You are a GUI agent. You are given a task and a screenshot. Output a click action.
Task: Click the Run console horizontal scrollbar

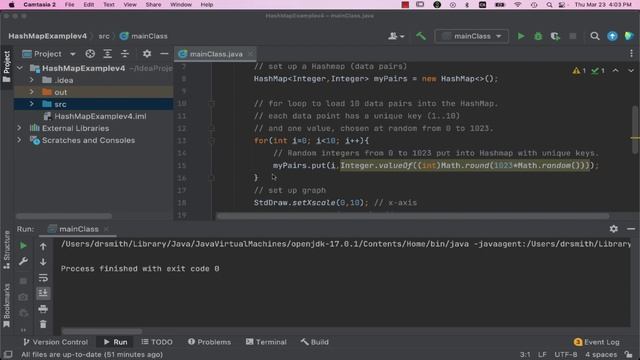(102, 331)
